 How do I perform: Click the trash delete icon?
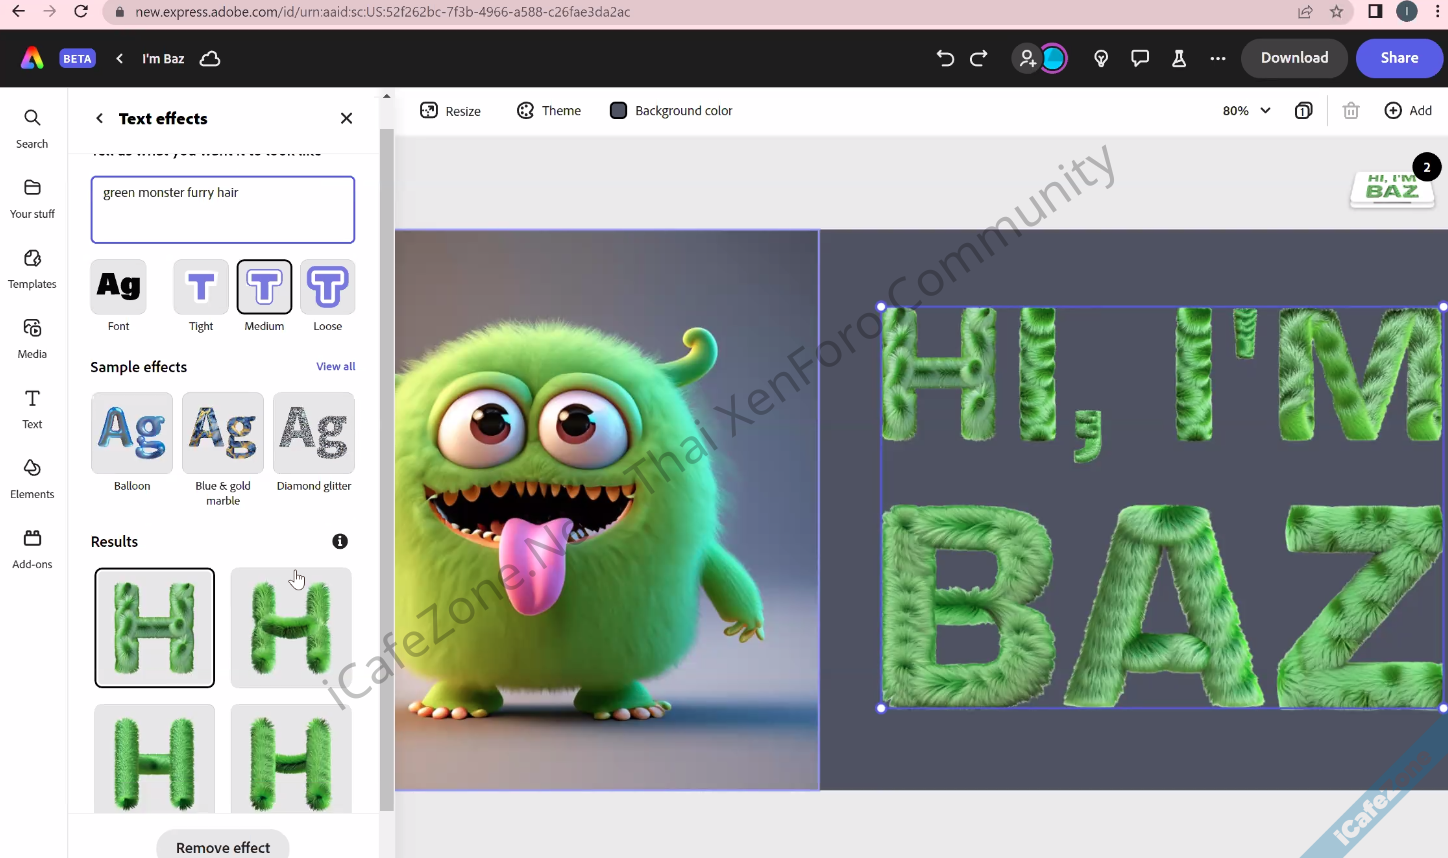[1351, 111]
